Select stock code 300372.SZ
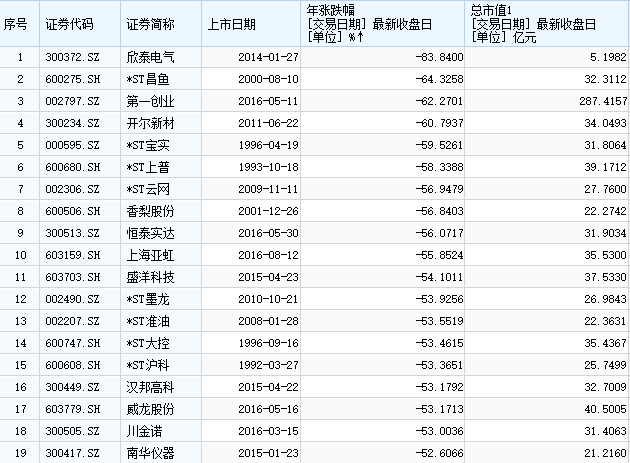The height and width of the screenshot is (463, 630). [72, 57]
